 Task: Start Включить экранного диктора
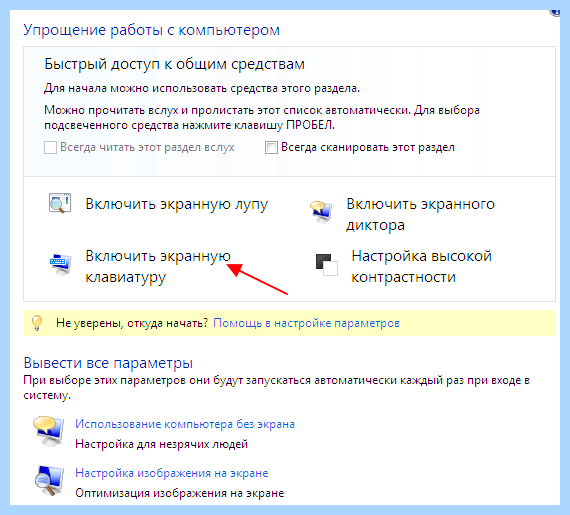click(x=420, y=214)
